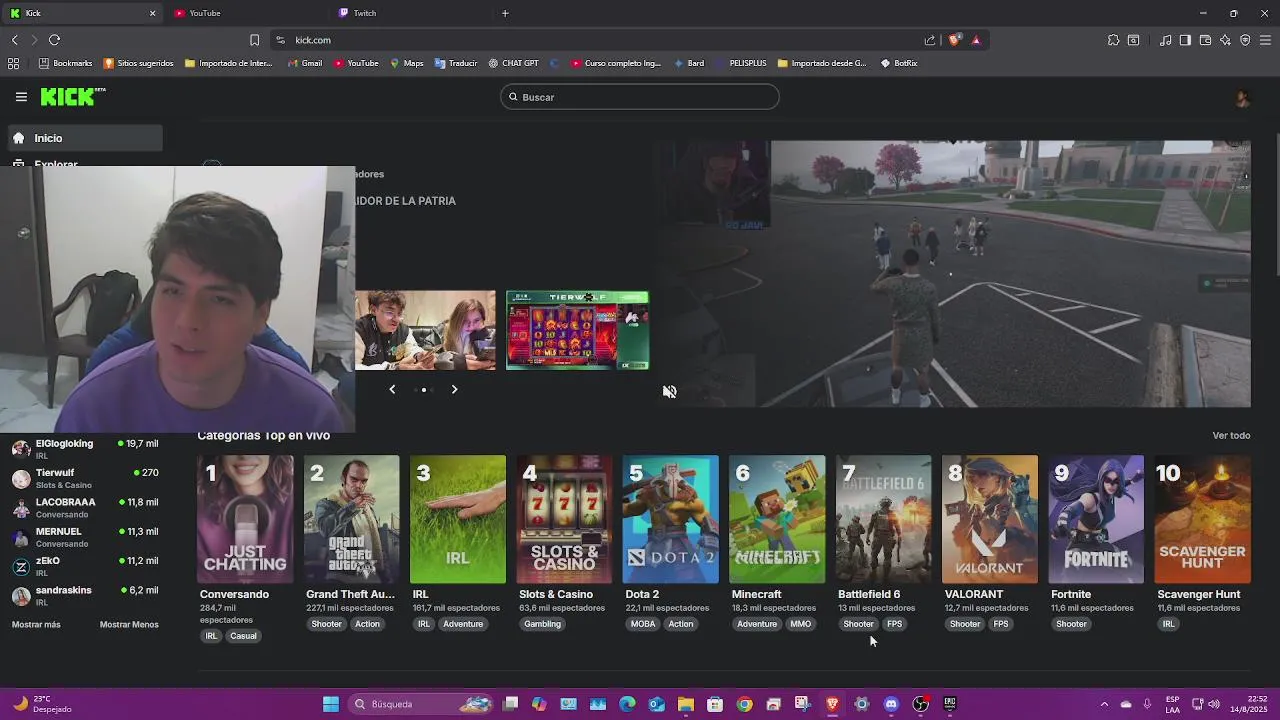The image size is (1280, 720).
Task: Open the Grand Theft Auto category card
Action: tap(351, 519)
